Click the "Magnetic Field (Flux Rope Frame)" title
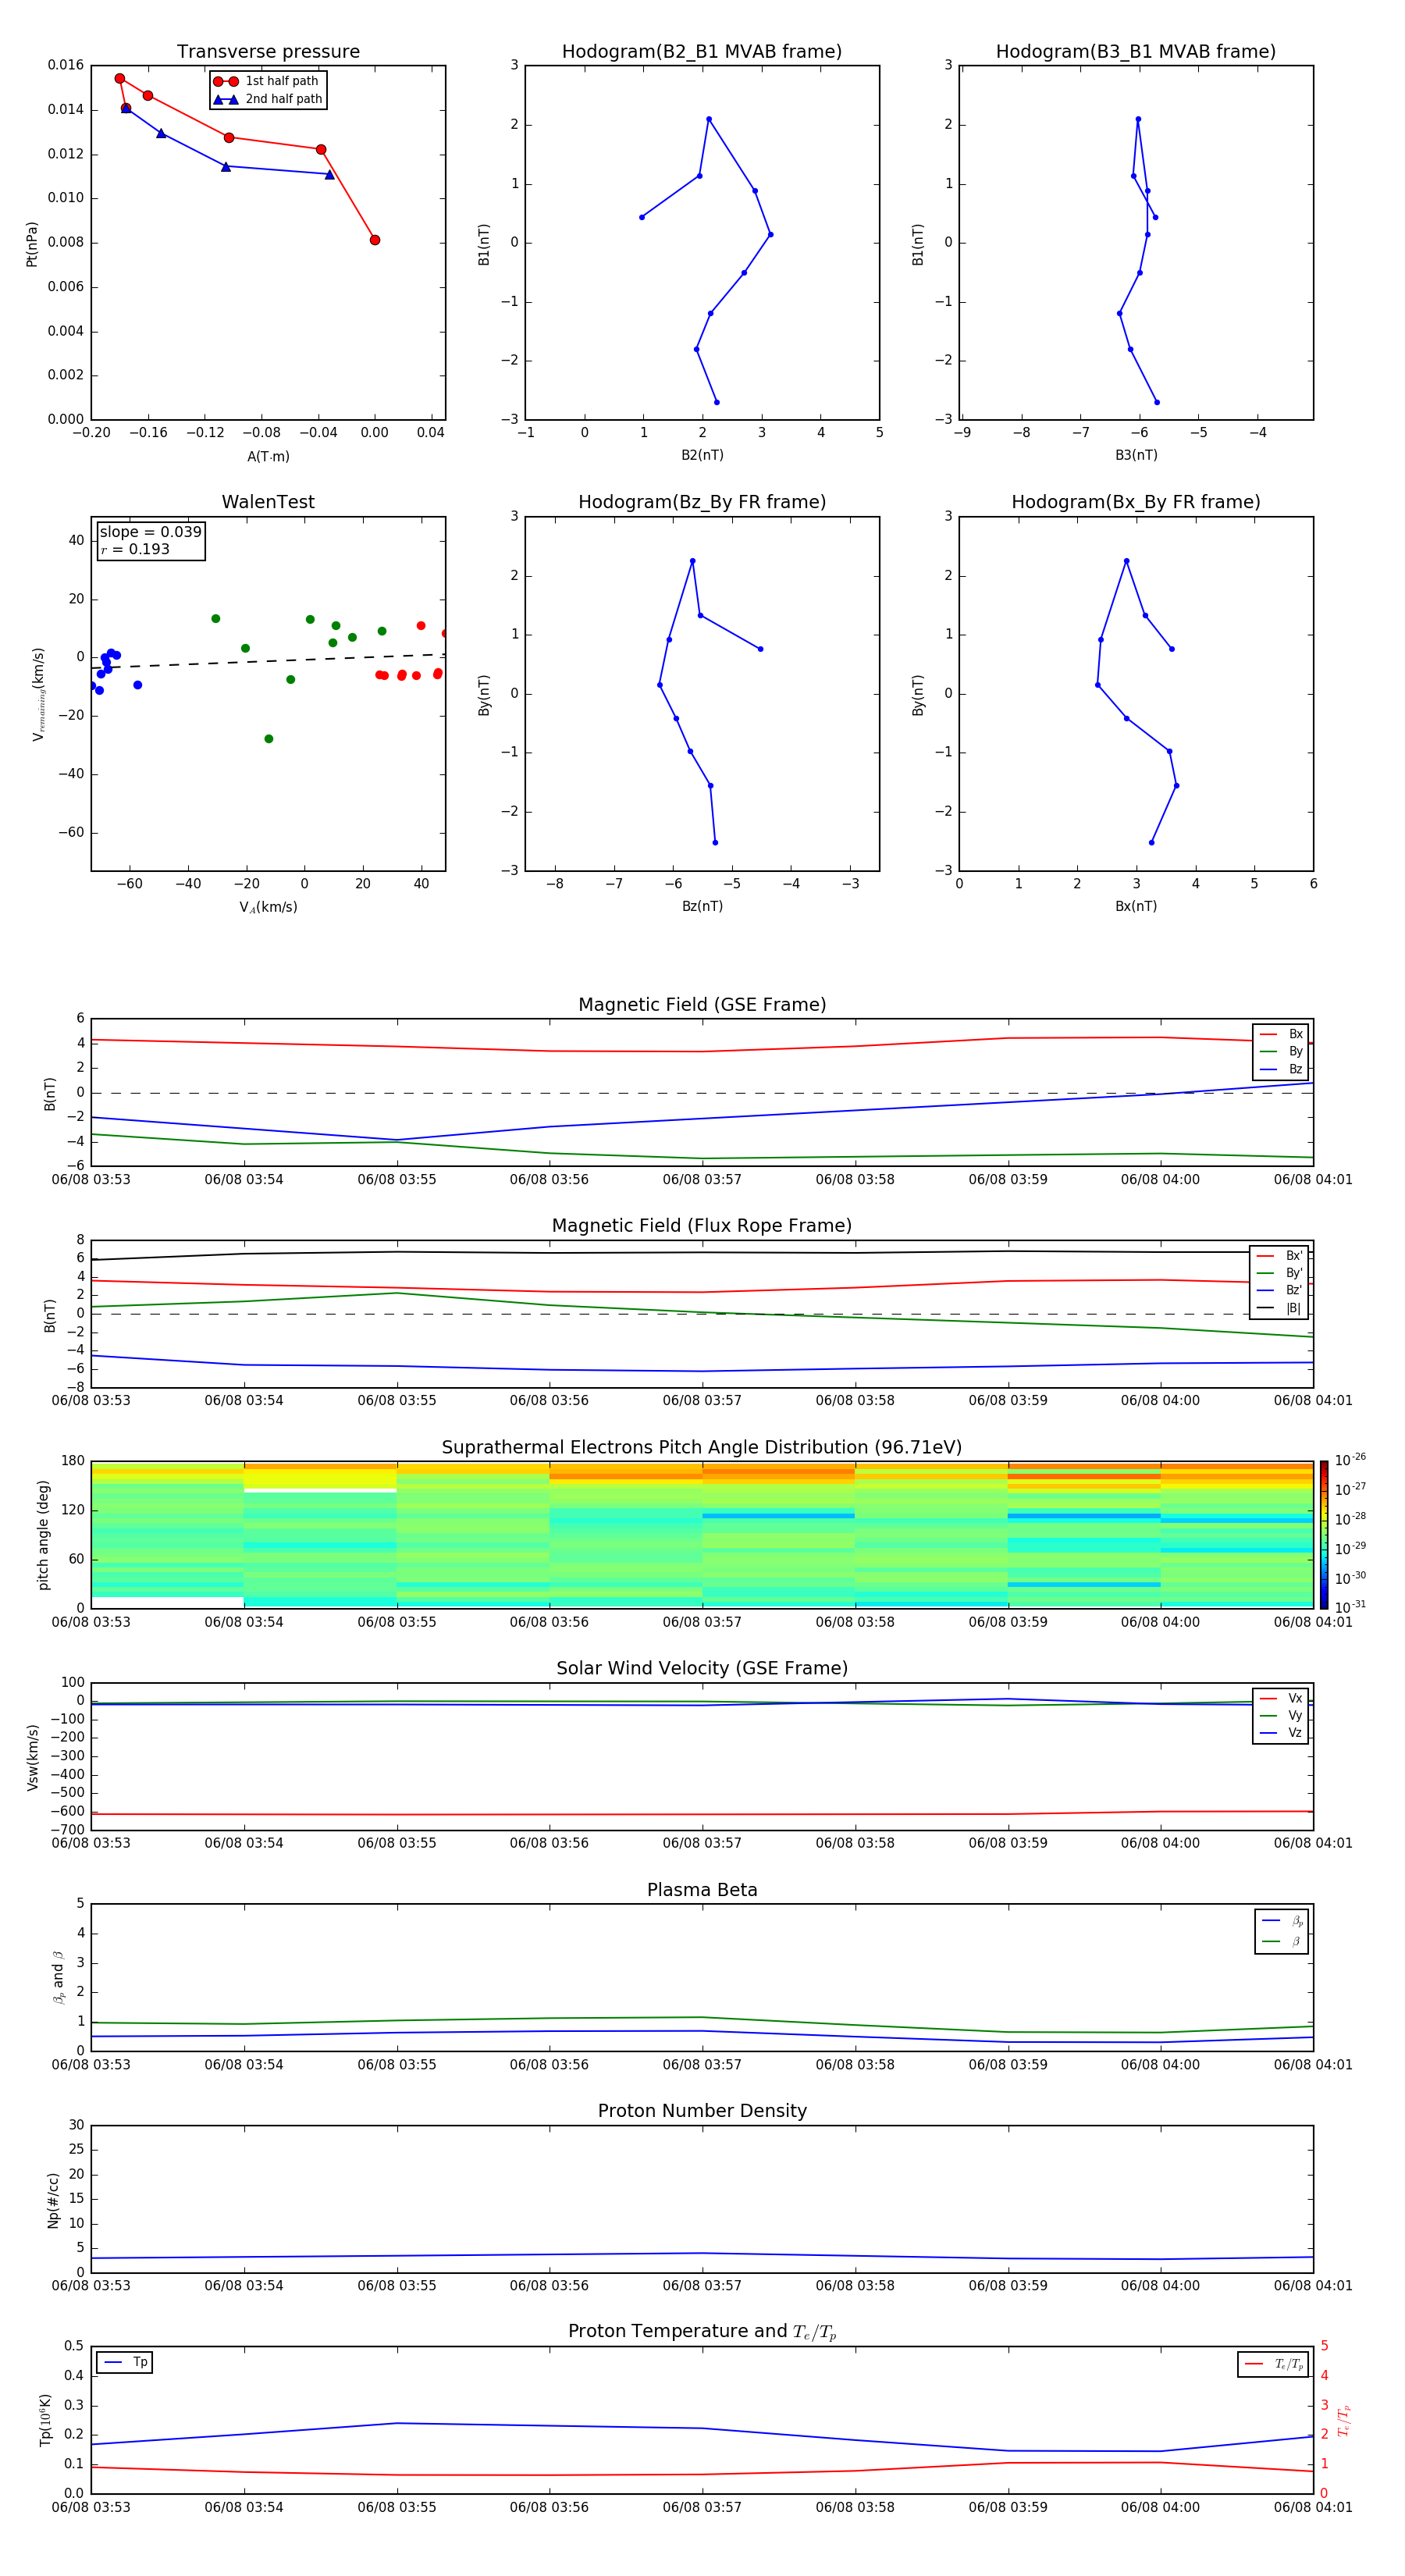The height and width of the screenshot is (2576, 1405). click(702, 1226)
